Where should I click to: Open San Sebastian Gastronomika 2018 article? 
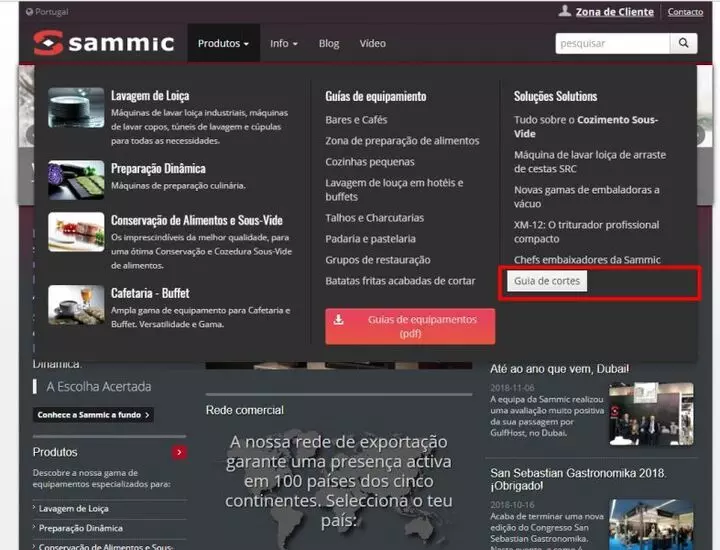[578, 479]
